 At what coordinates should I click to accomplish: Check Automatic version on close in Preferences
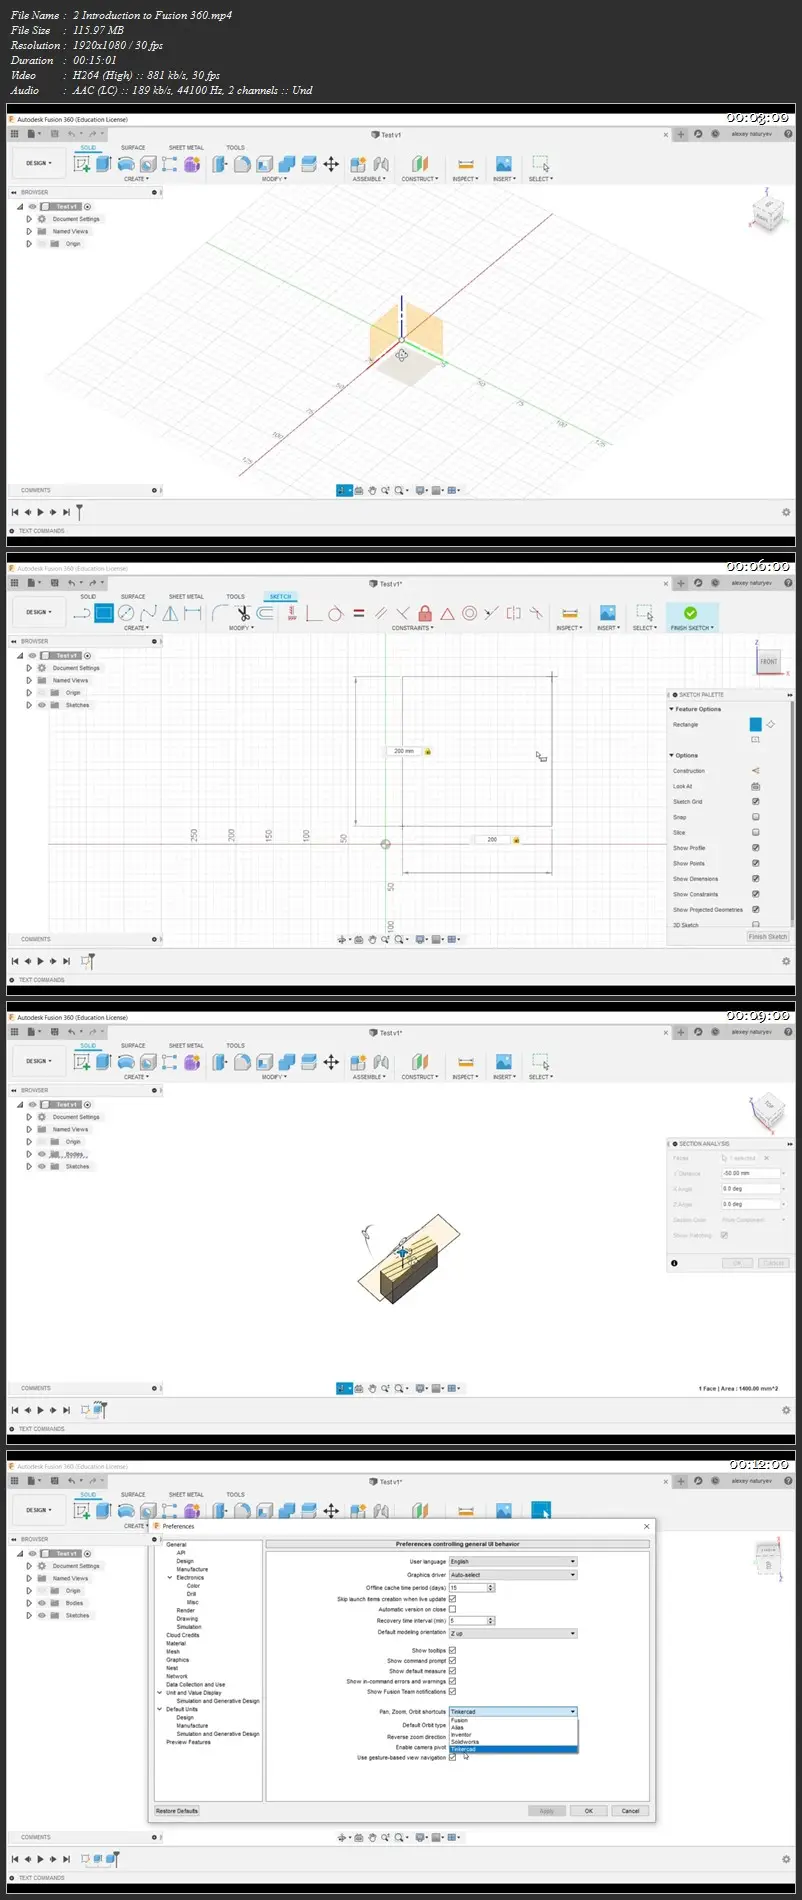click(452, 1609)
